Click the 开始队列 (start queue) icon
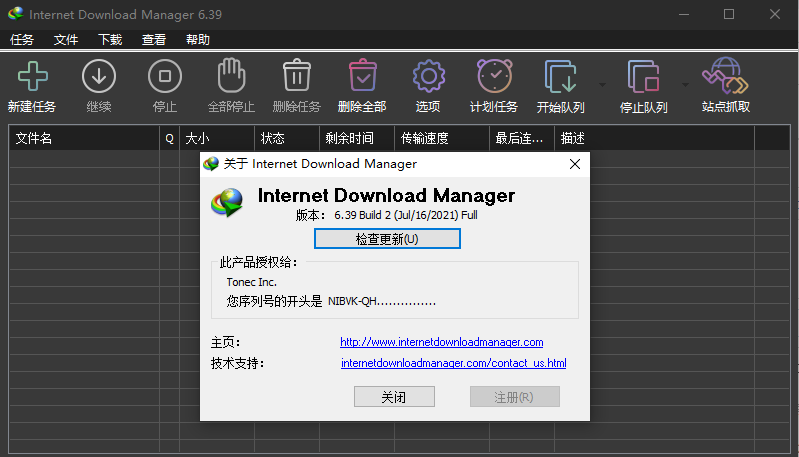The height and width of the screenshot is (457, 799). click(x=561, y=76)
